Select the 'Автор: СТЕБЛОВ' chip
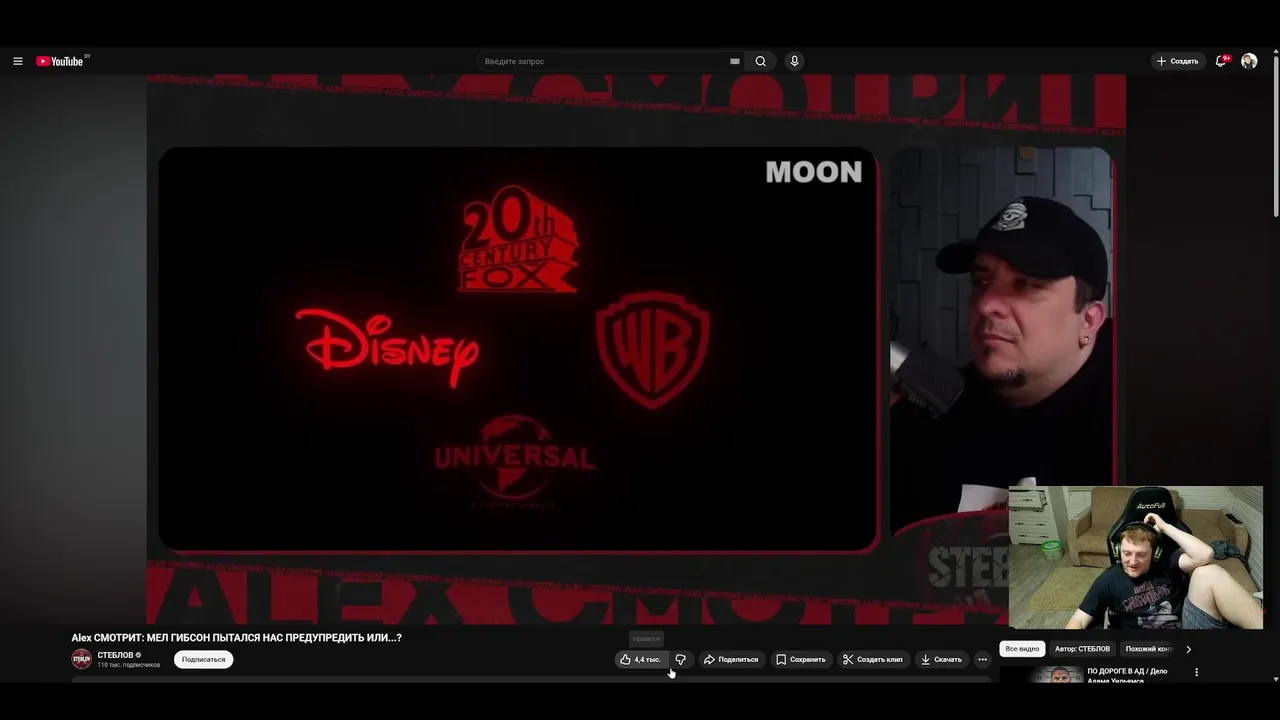The width and height of the screenshot is (1280, 720). point(1082,649)
